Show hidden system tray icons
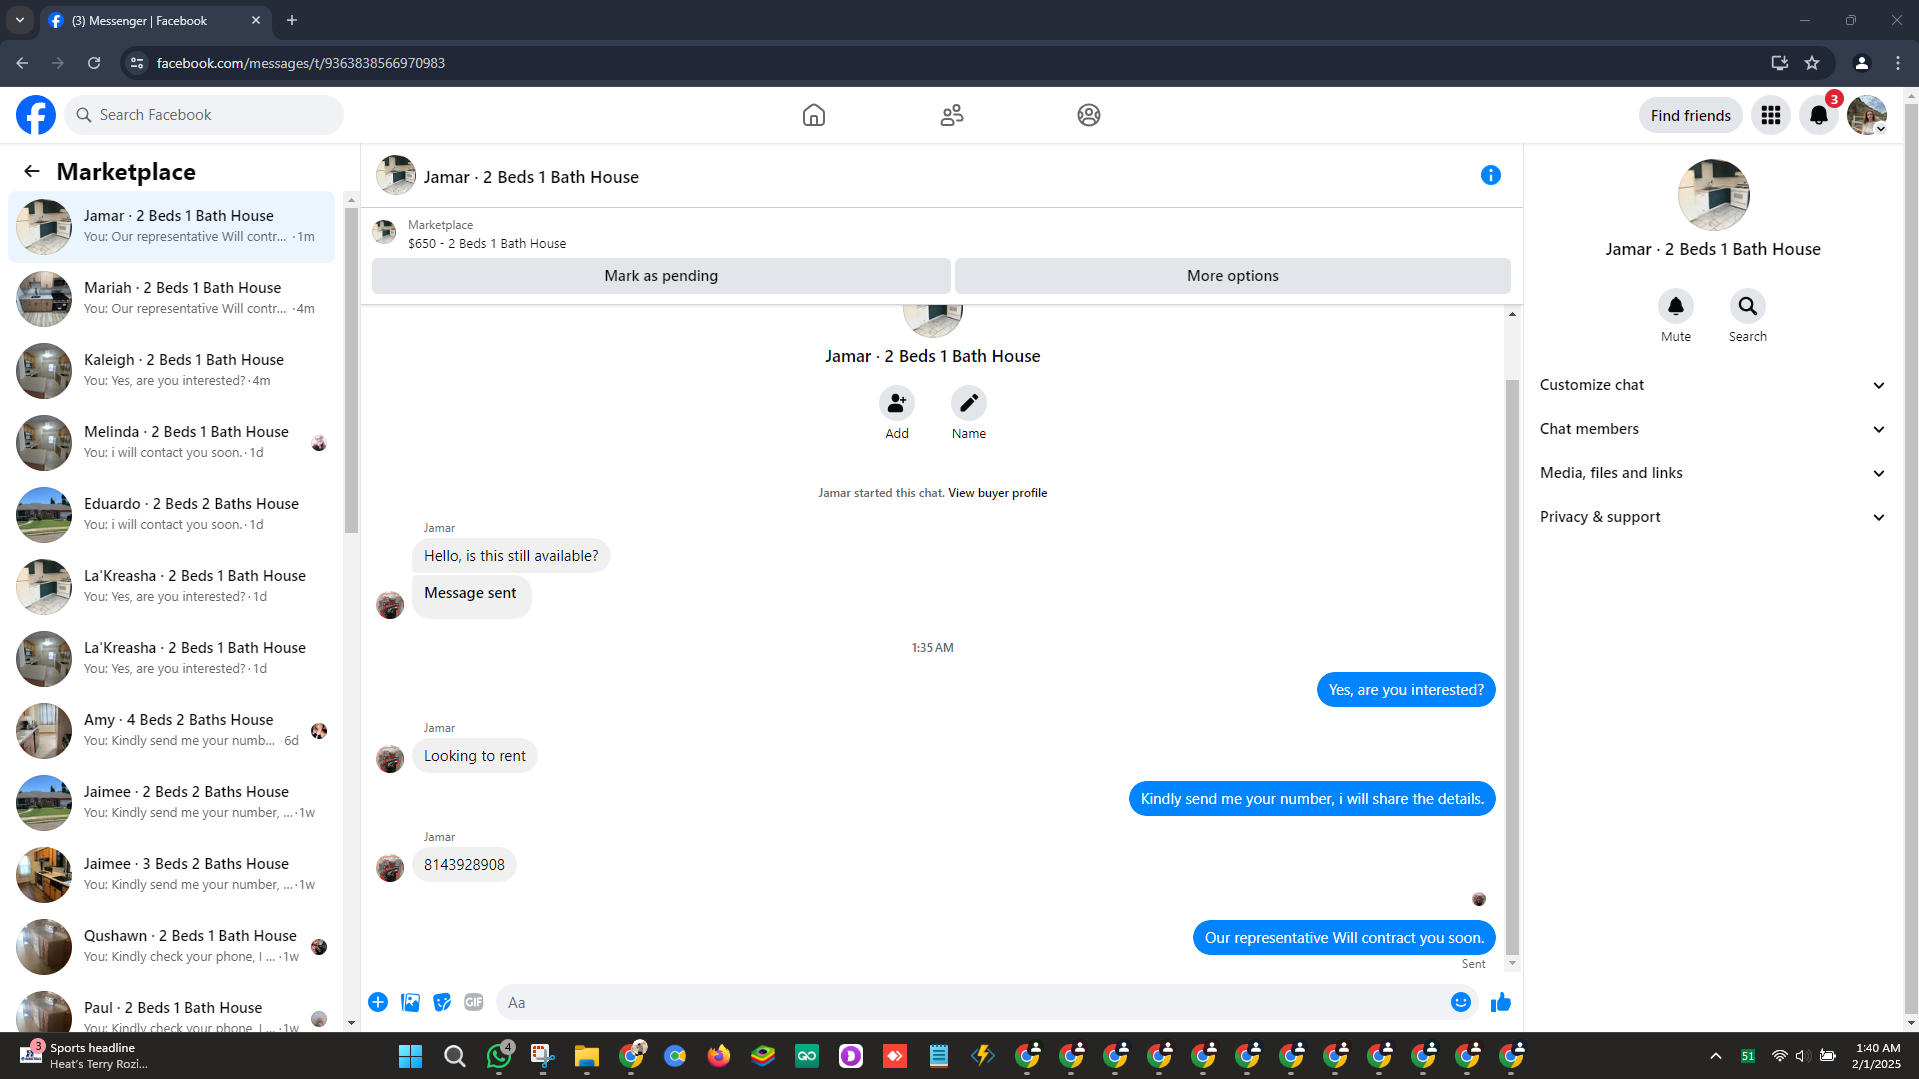 [1716, 1056]
